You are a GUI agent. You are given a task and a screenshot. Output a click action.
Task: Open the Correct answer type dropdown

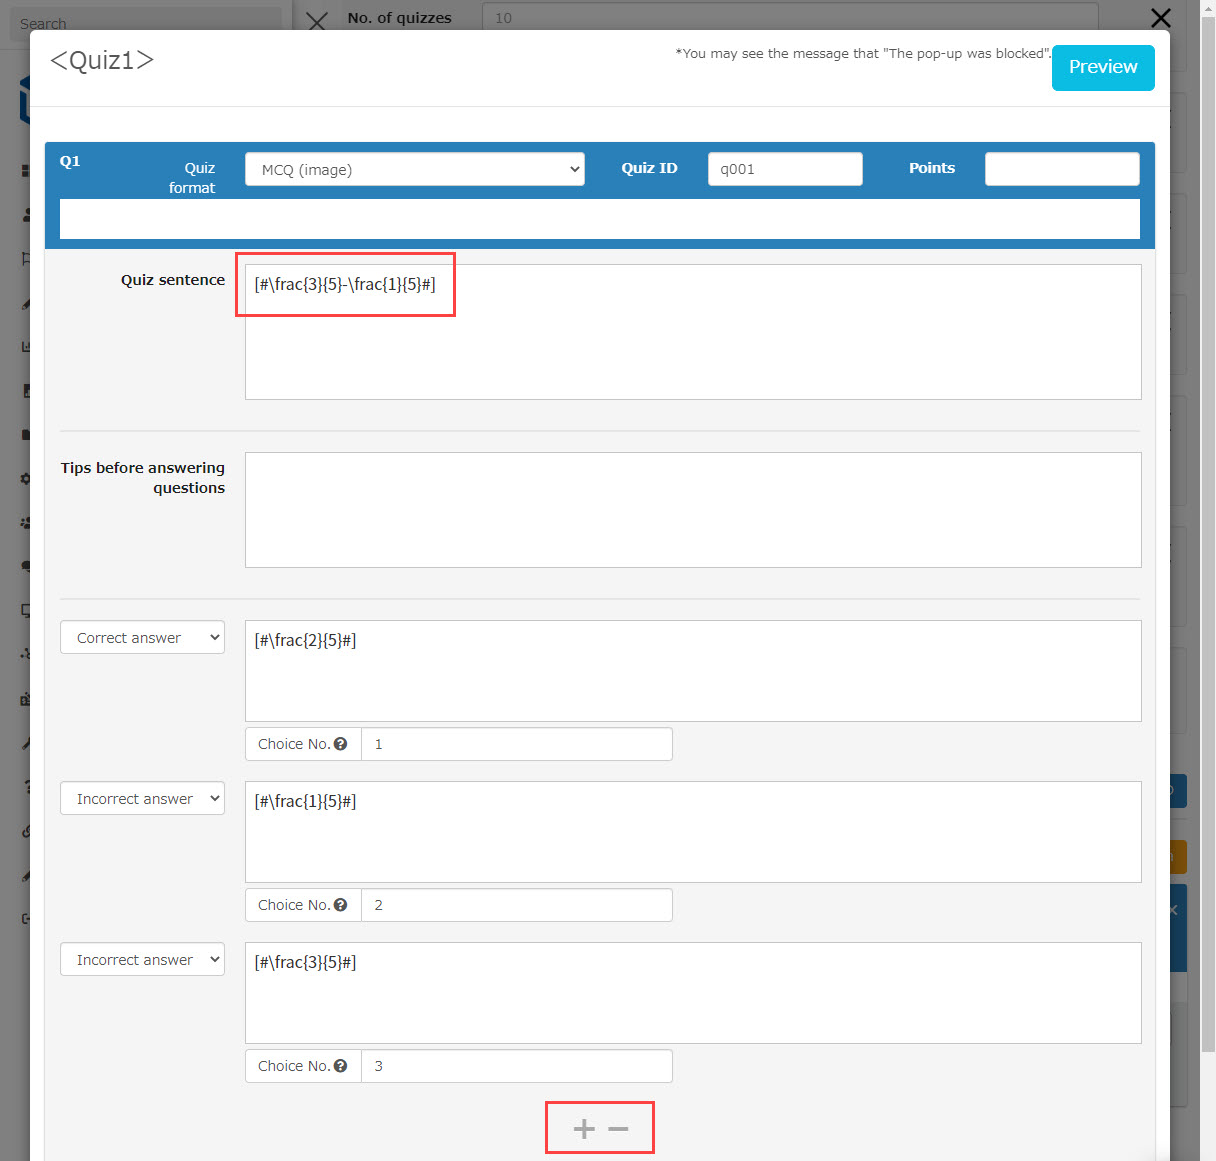tap(142, 638)
